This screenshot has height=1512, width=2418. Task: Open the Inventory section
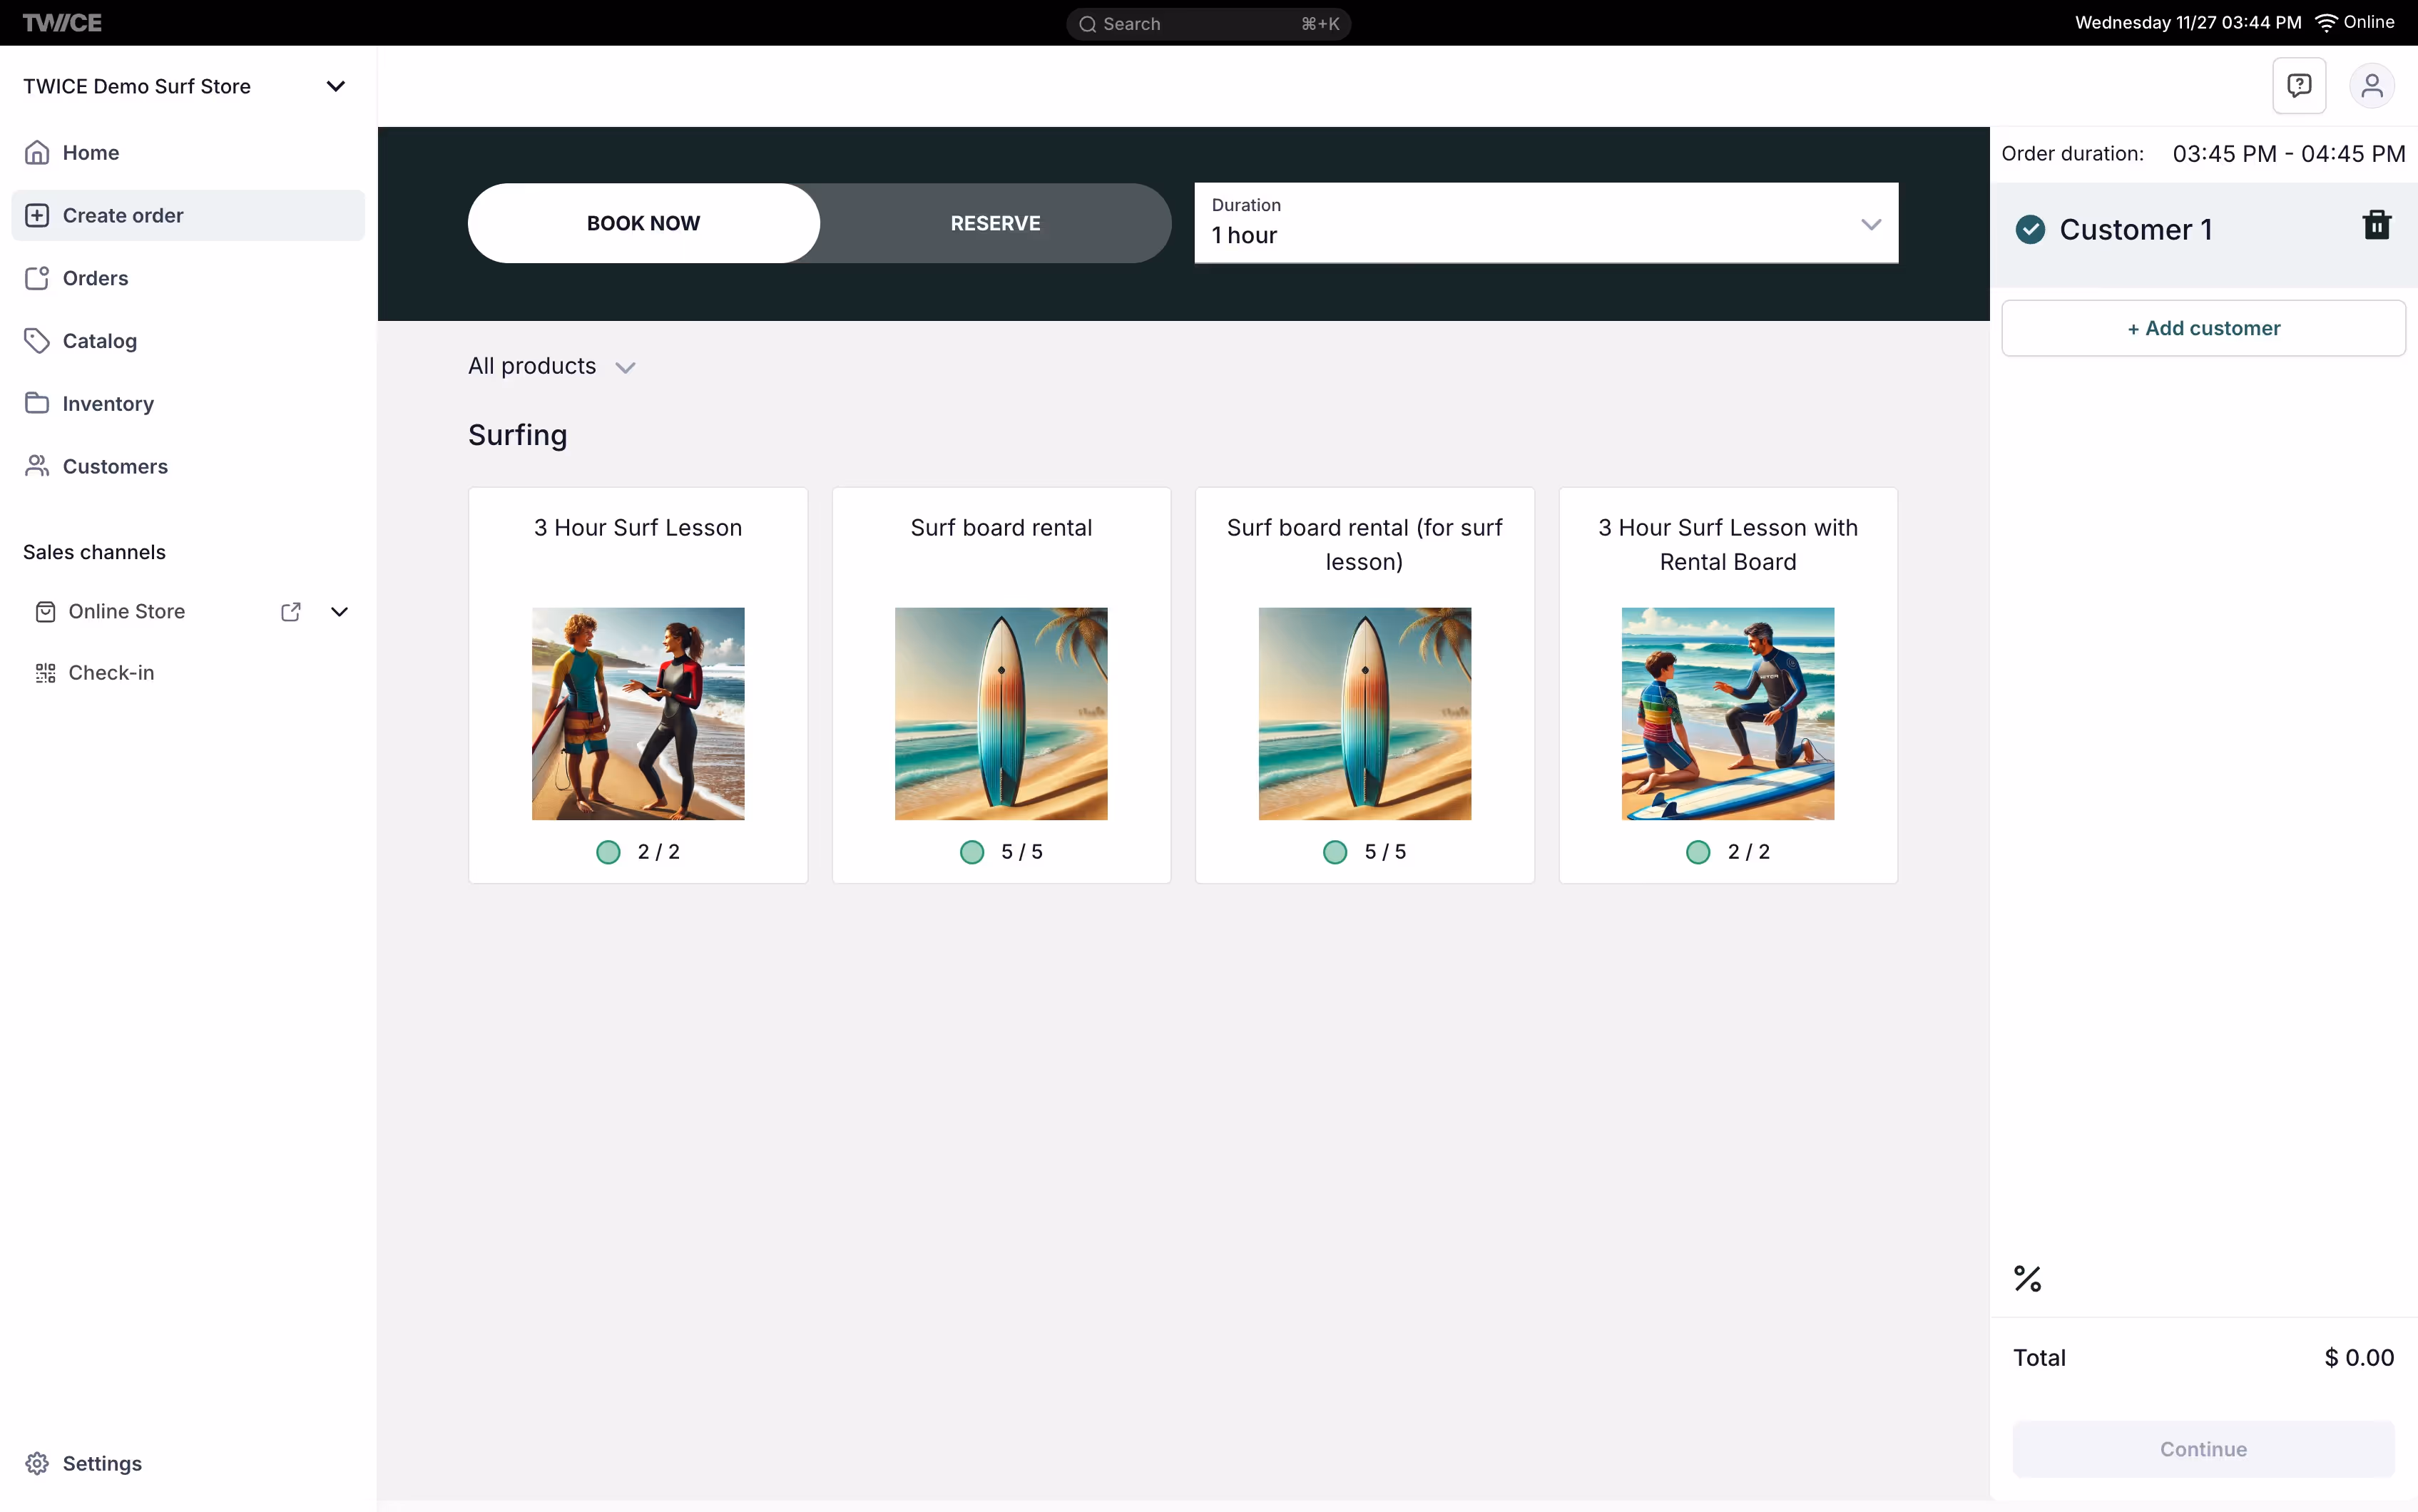pos(108,404)
